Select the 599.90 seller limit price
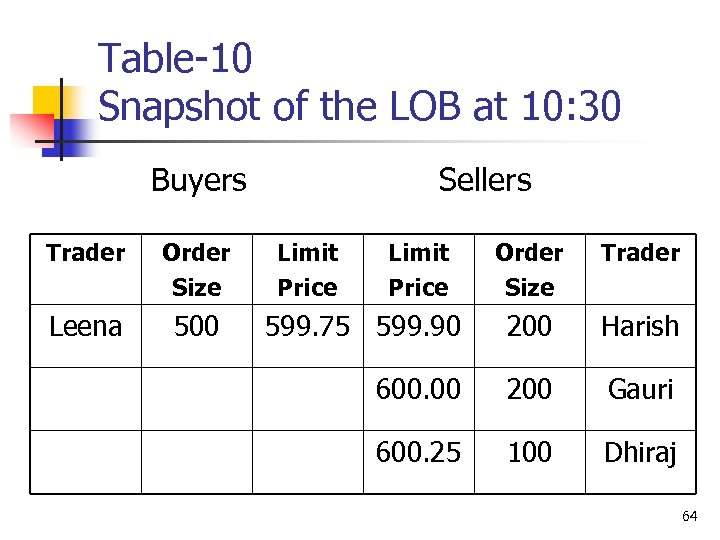The width and height of the screenshot is (720, 540). click(418, 326)
